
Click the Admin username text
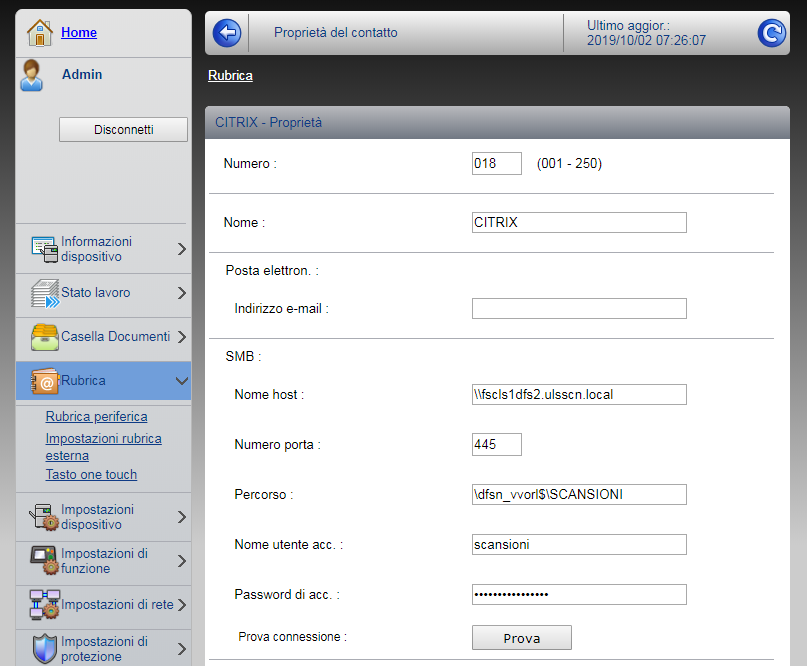(x=82, y=75)
